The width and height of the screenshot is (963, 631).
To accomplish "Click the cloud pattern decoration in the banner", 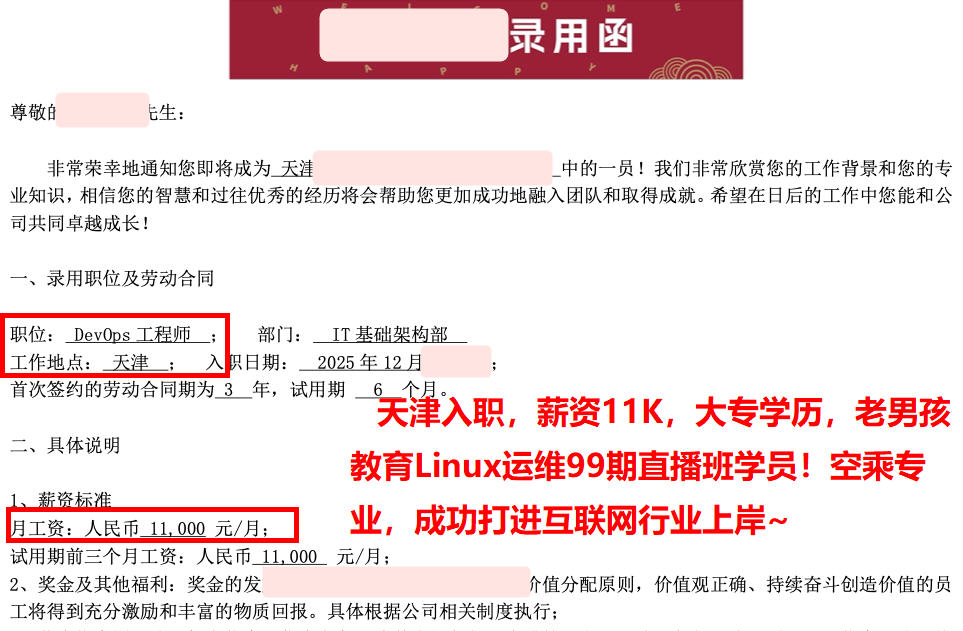I will click(691, 68).
